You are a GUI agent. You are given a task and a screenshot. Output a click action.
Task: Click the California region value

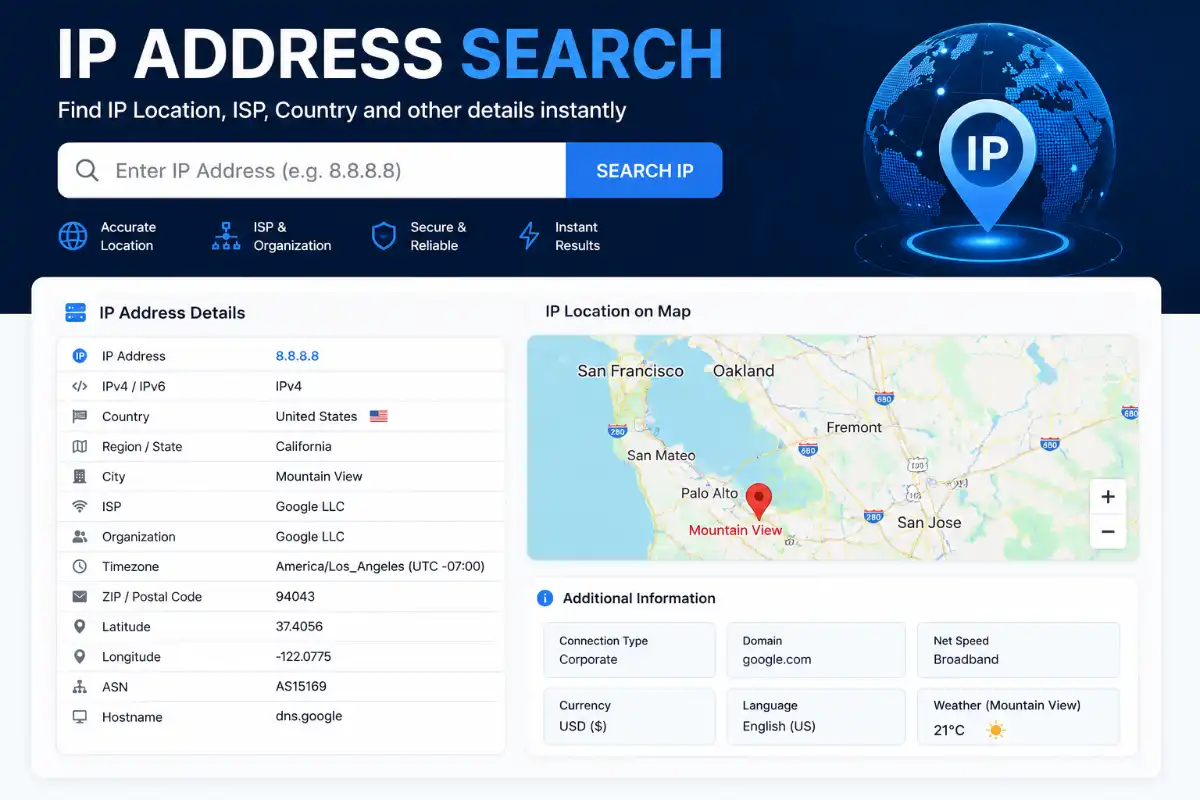click(304, 446)
